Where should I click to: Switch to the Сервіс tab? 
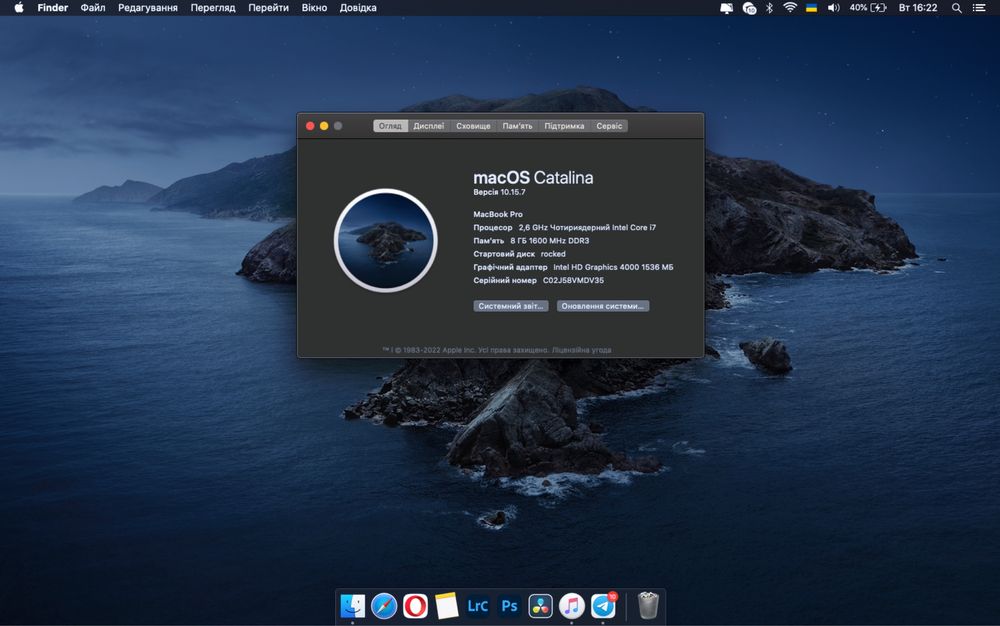[x=609, y=126]
